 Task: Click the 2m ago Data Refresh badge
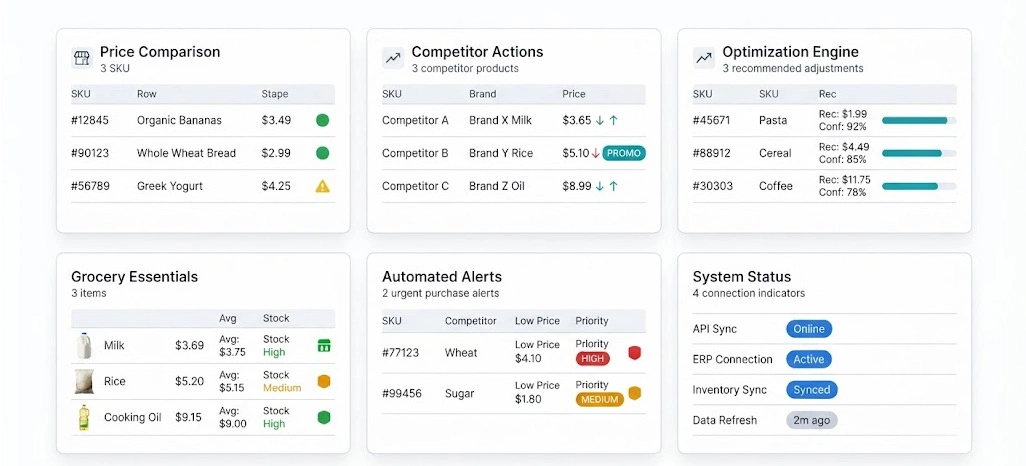click(811, 420)
